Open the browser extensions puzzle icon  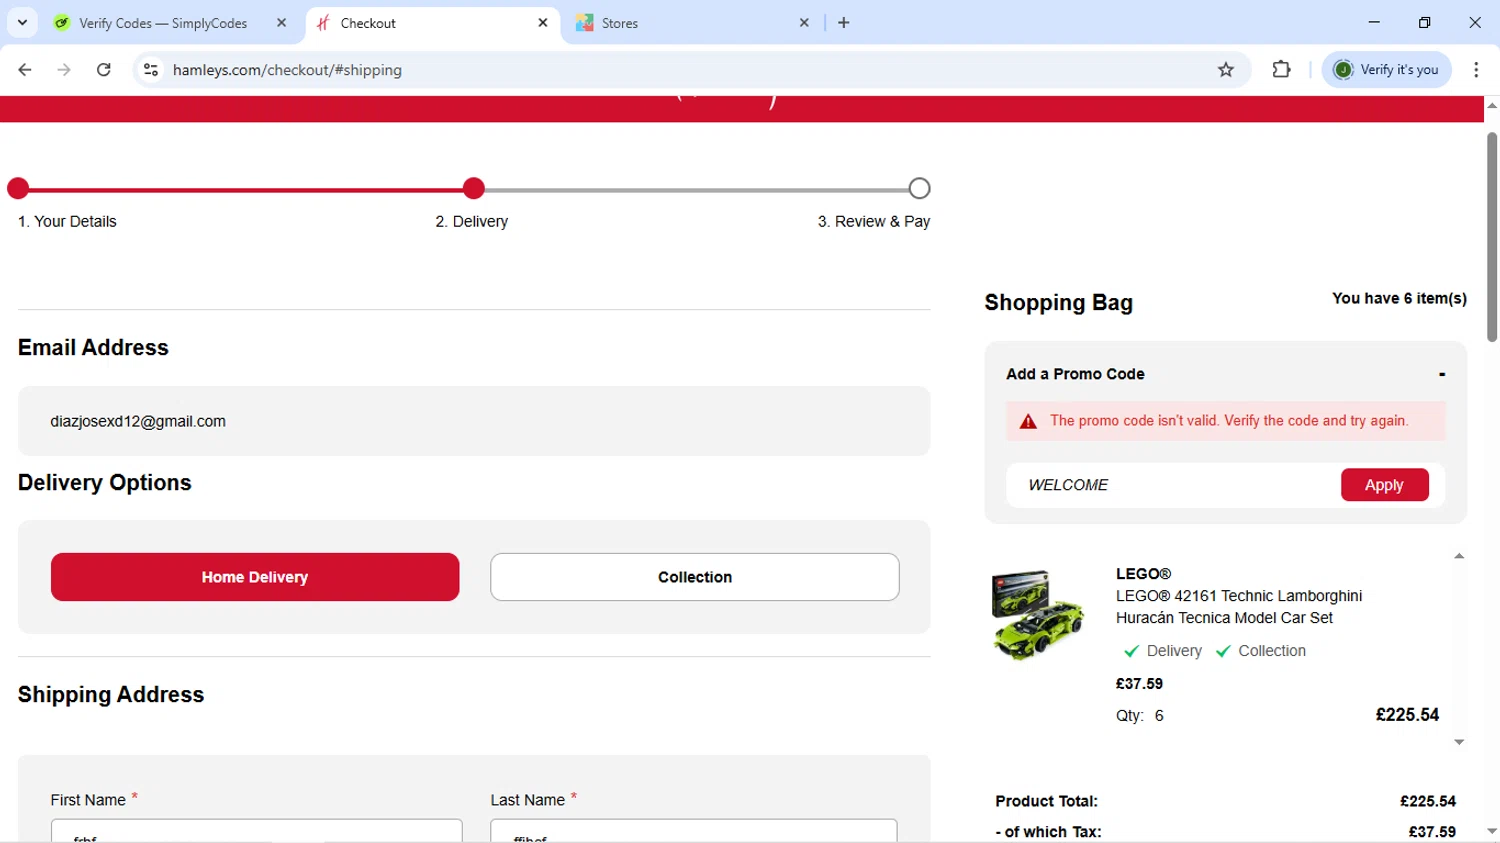point(1281,70)
